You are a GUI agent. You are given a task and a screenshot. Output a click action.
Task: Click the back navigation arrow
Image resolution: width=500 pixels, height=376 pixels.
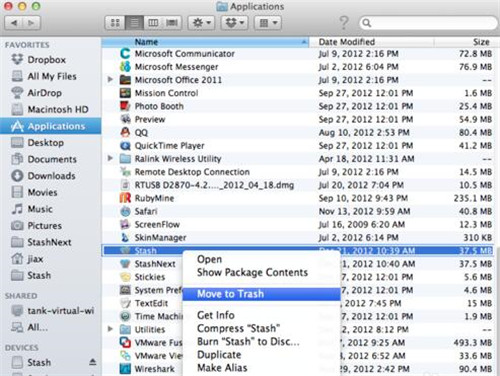click(14, 23)
